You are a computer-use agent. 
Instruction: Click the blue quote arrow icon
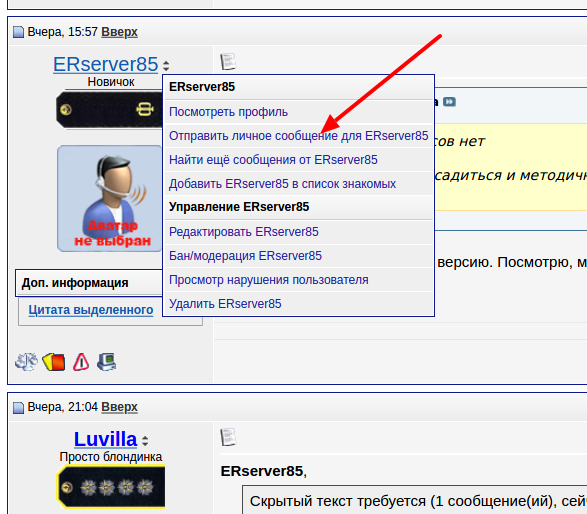coord(449,102)
